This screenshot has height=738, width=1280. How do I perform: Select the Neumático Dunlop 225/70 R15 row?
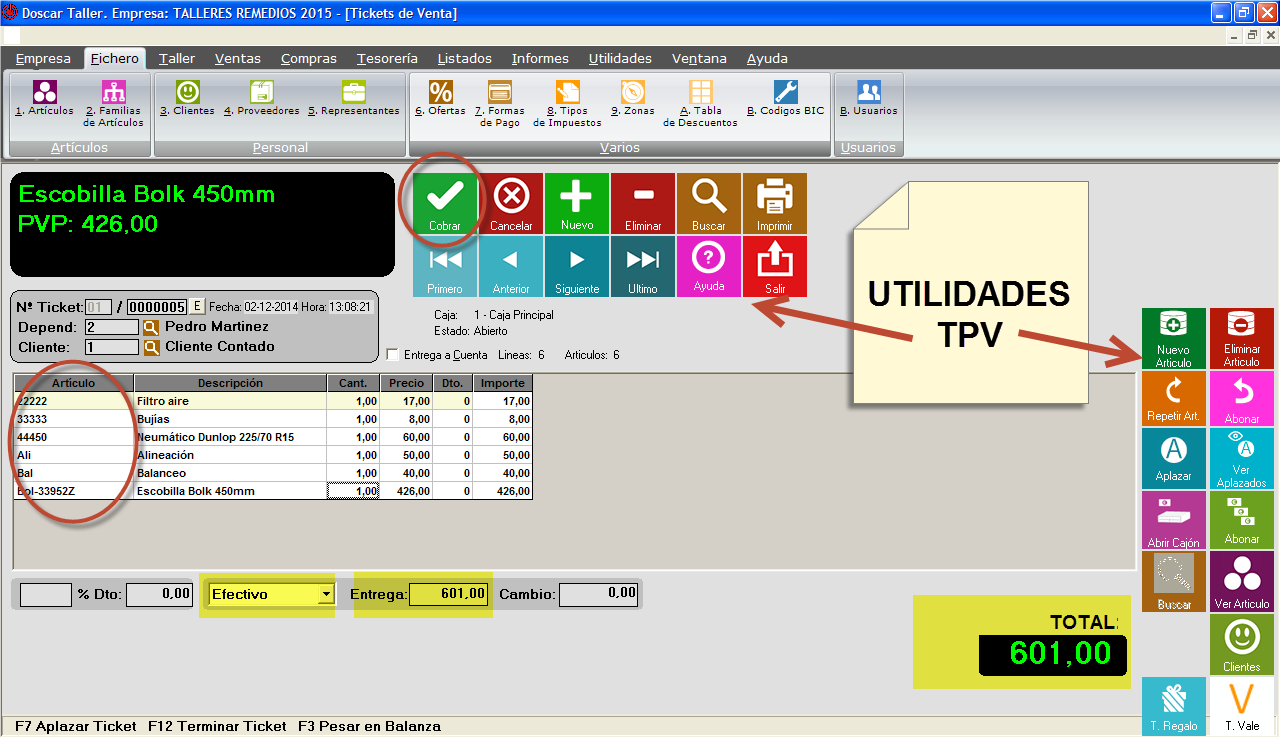[x=273, y=437]
